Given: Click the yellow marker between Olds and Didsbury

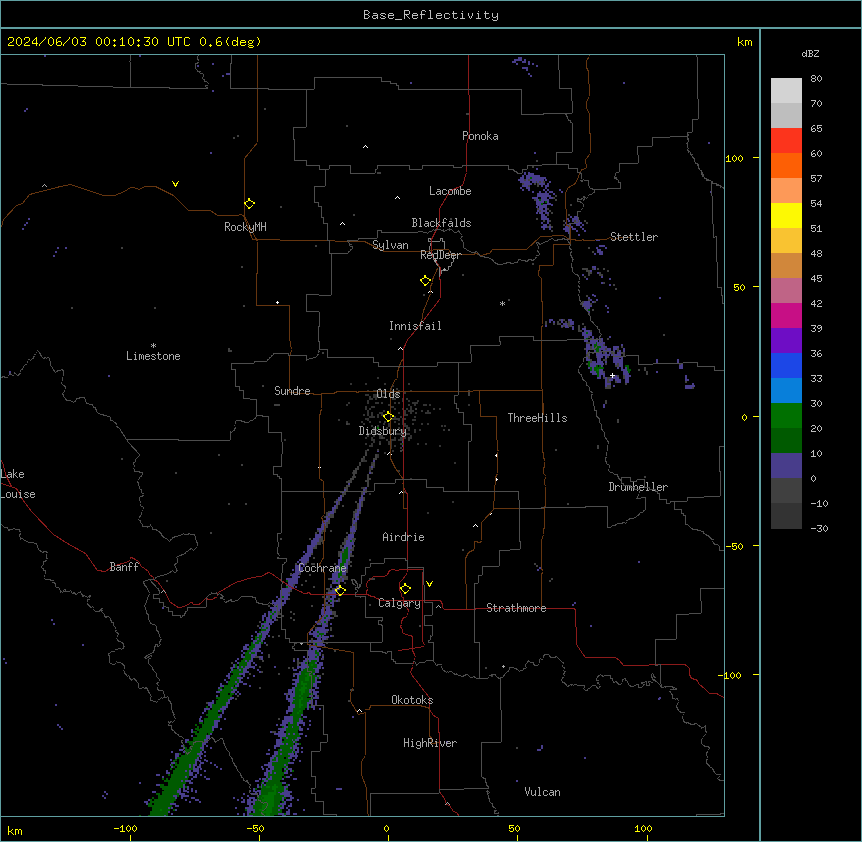Looking at the screenshot, I should pyautogui.click(x=389, y=416).
